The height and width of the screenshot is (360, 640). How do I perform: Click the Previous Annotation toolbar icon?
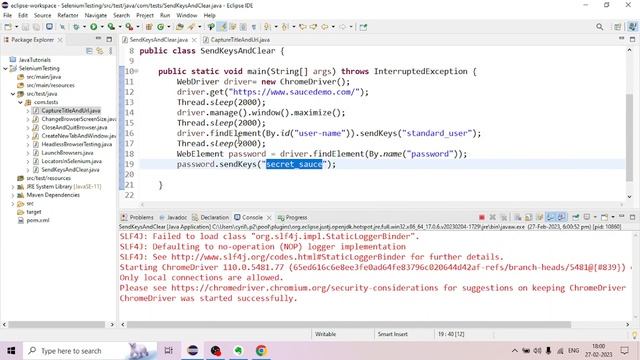(285, 27)
